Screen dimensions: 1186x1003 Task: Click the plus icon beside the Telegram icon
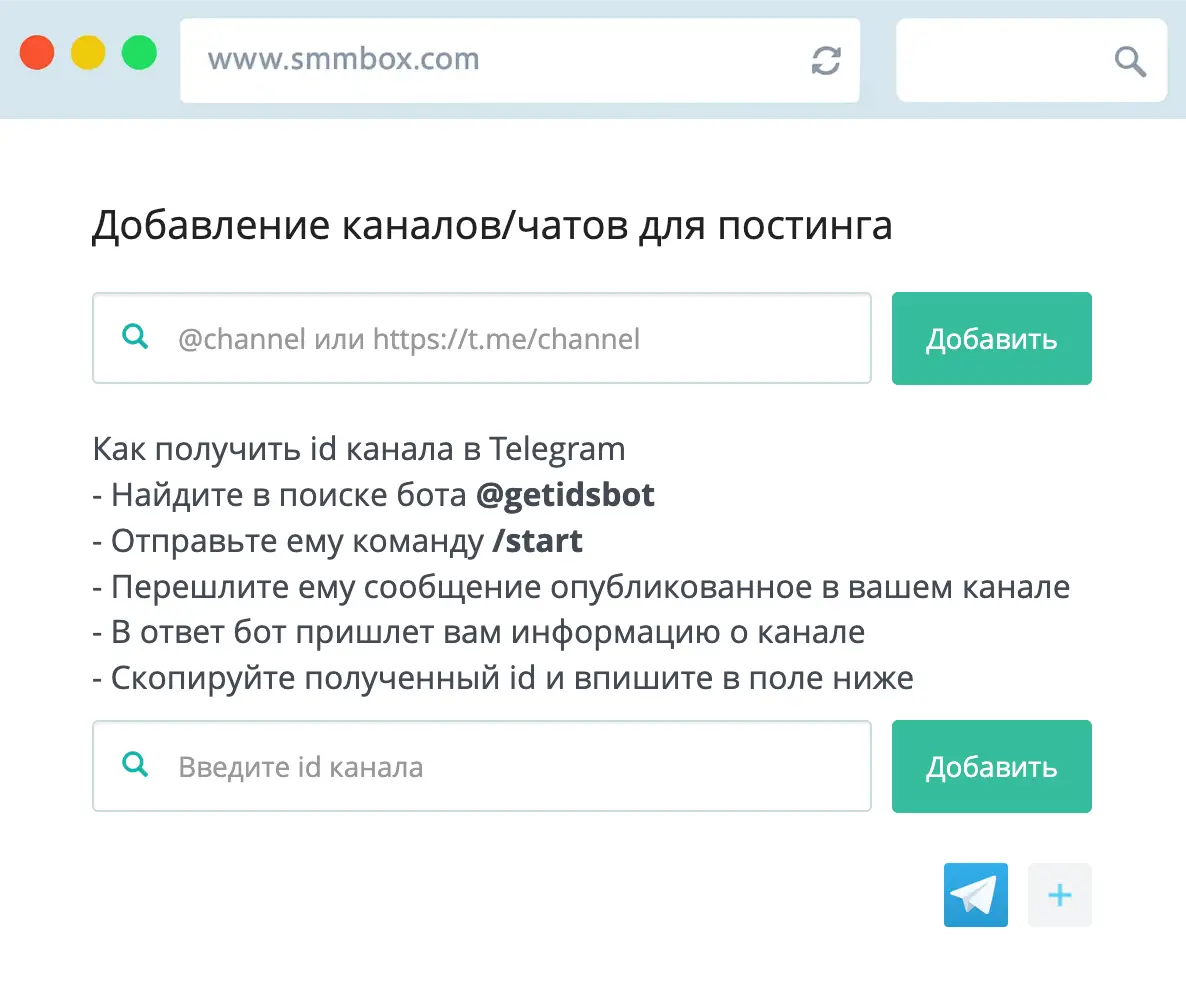[x=1060, y=895]
